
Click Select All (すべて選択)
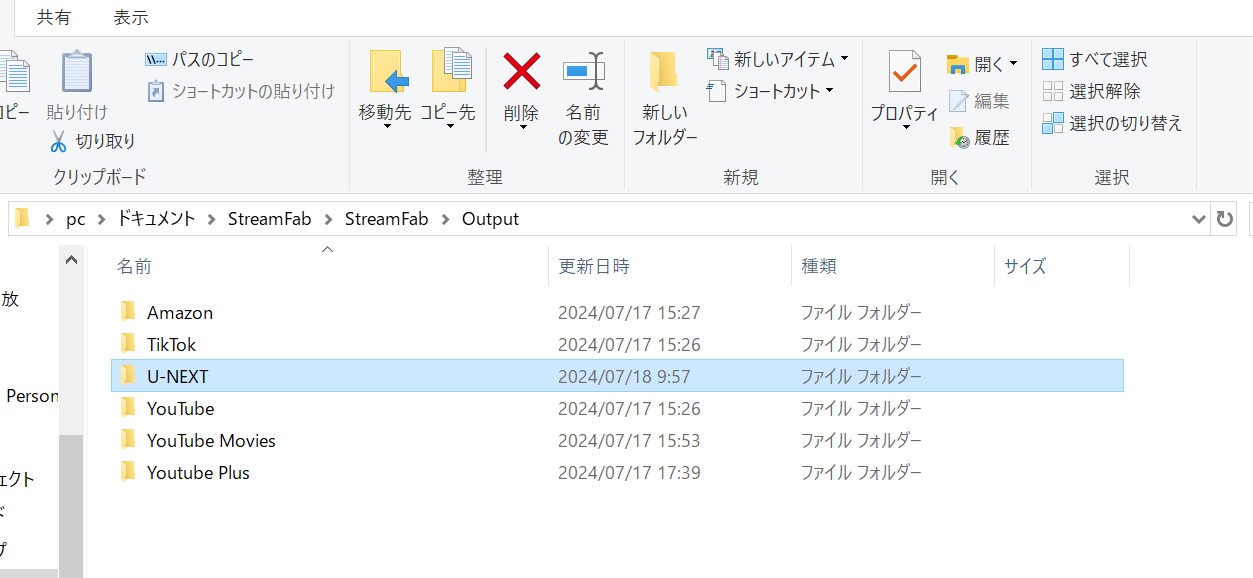pos(1095,59)
